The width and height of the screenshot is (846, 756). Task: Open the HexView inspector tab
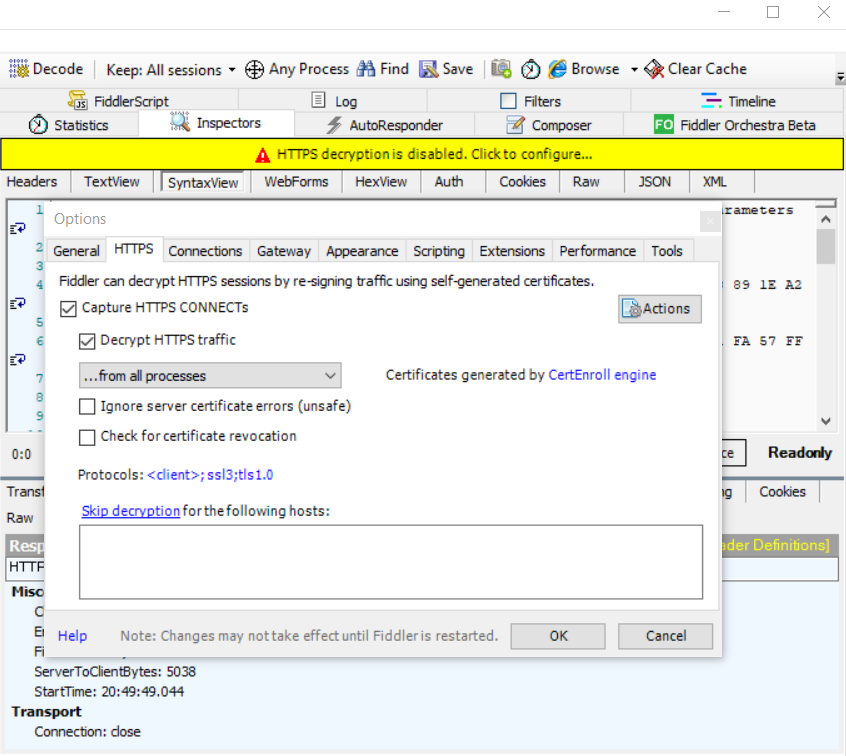tap(381, 182)
